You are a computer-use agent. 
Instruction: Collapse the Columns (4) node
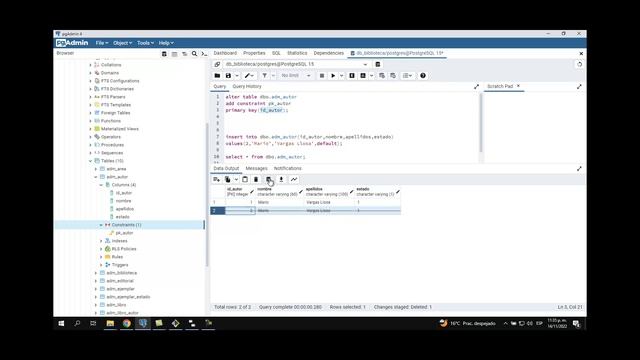point(102,185)
